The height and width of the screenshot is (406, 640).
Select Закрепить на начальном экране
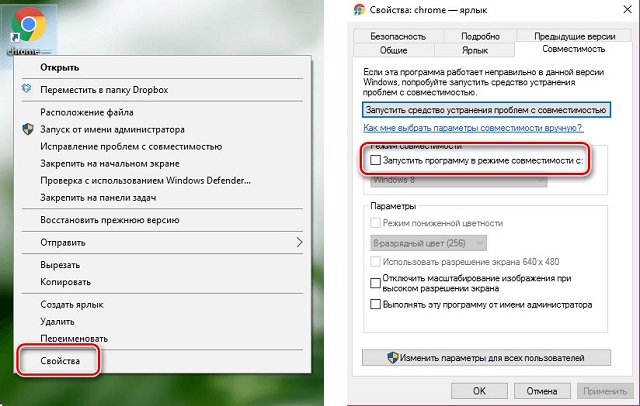162,164
